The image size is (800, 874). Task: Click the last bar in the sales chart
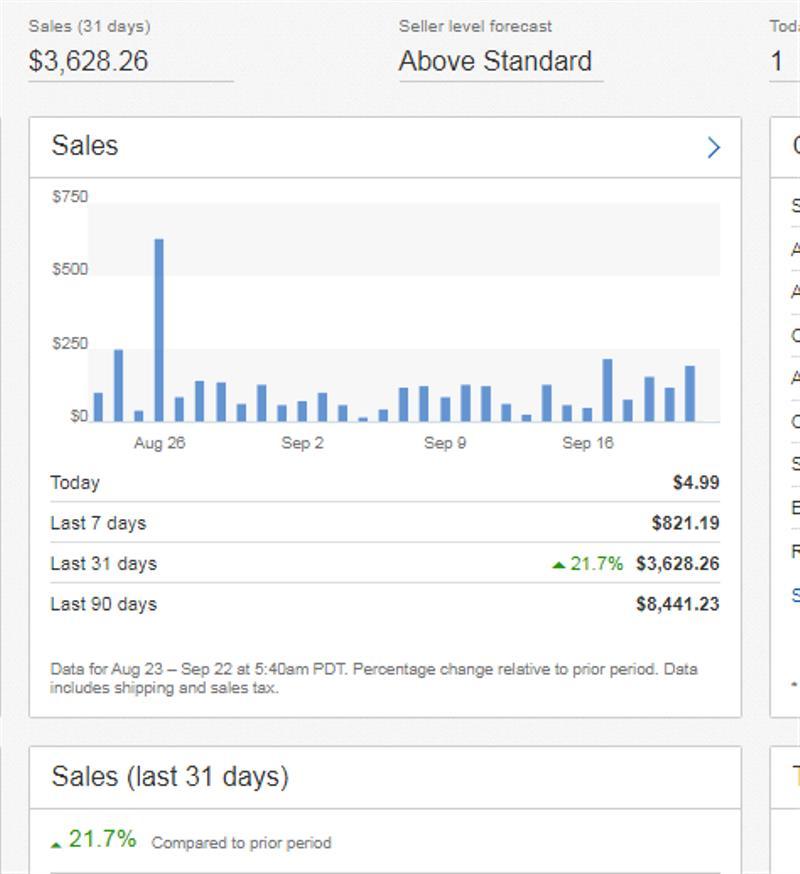691,395
